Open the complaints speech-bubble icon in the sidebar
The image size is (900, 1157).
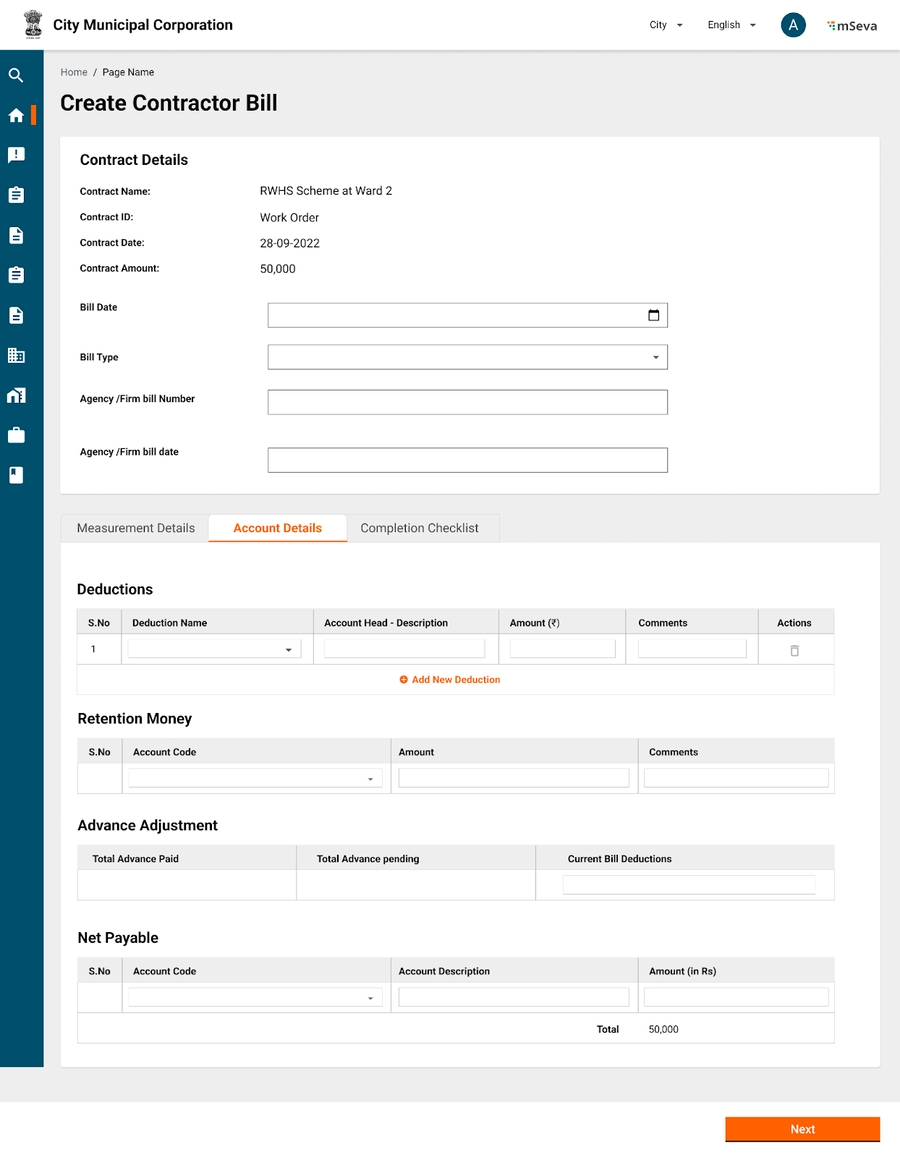click(16, 155)
